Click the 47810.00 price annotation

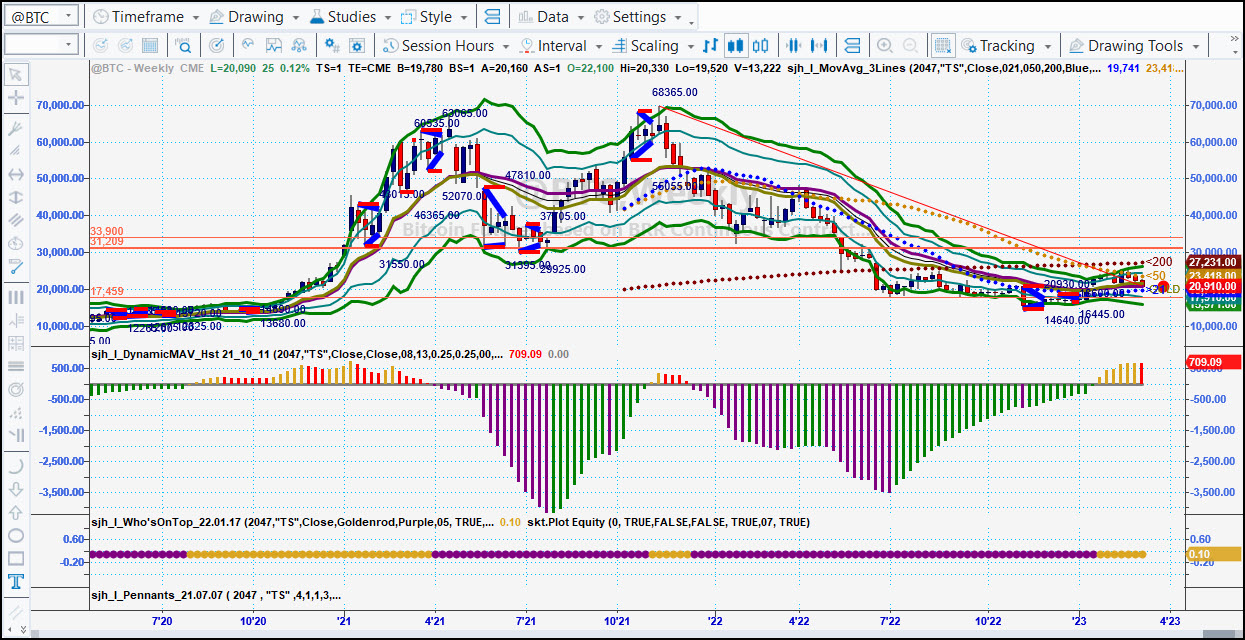point(529,175)
